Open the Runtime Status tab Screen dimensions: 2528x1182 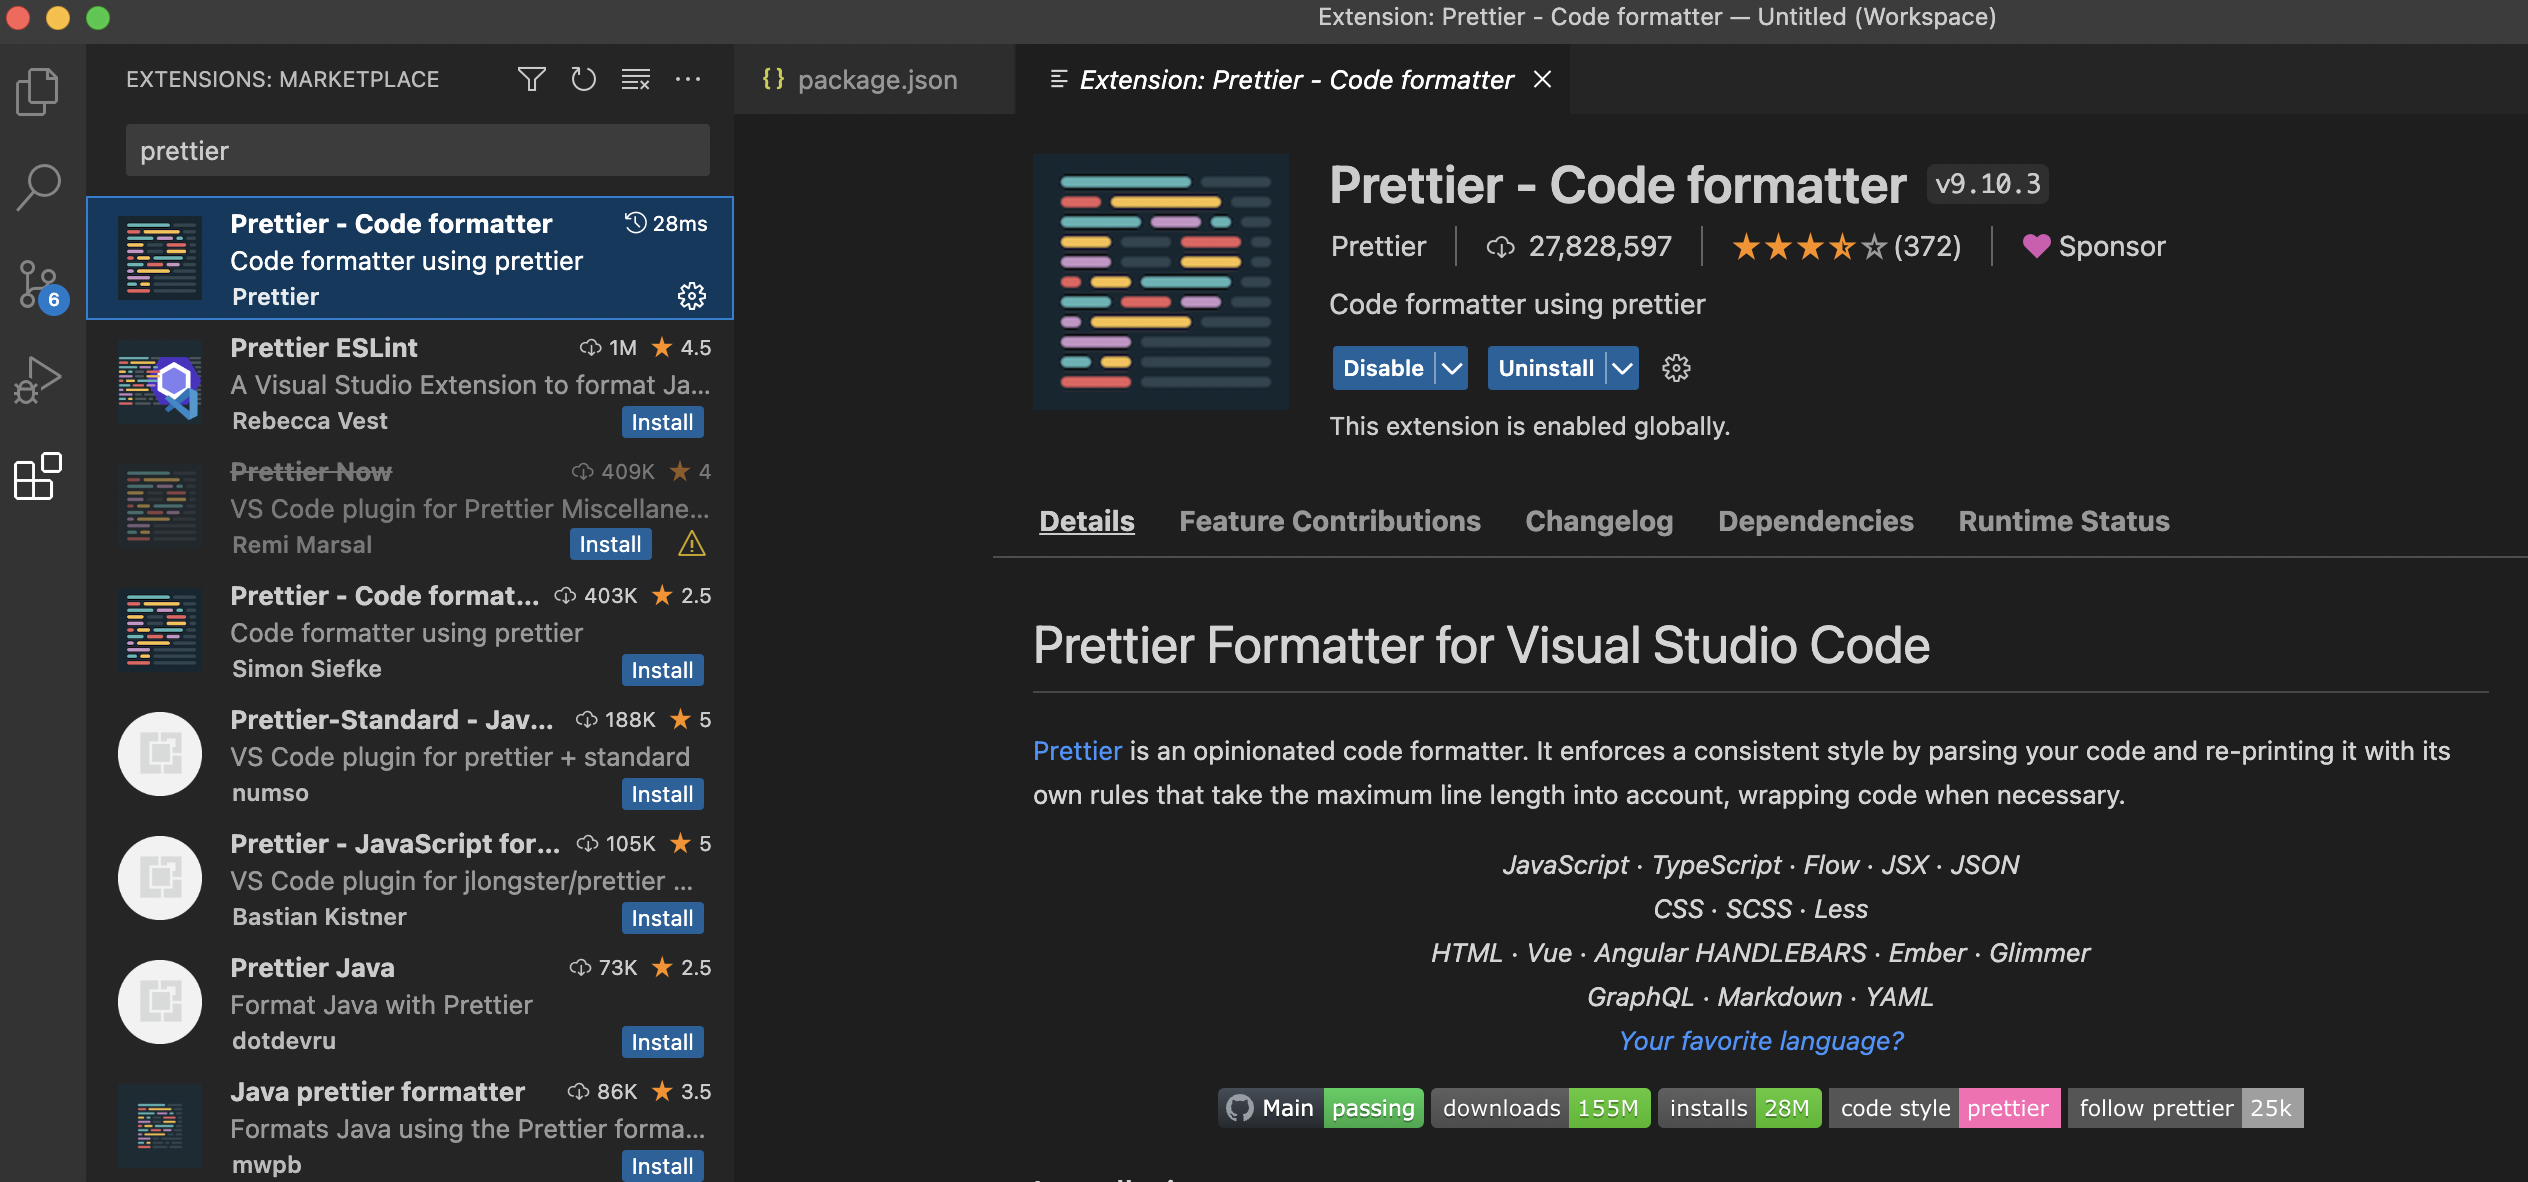tap(2064, 521)
